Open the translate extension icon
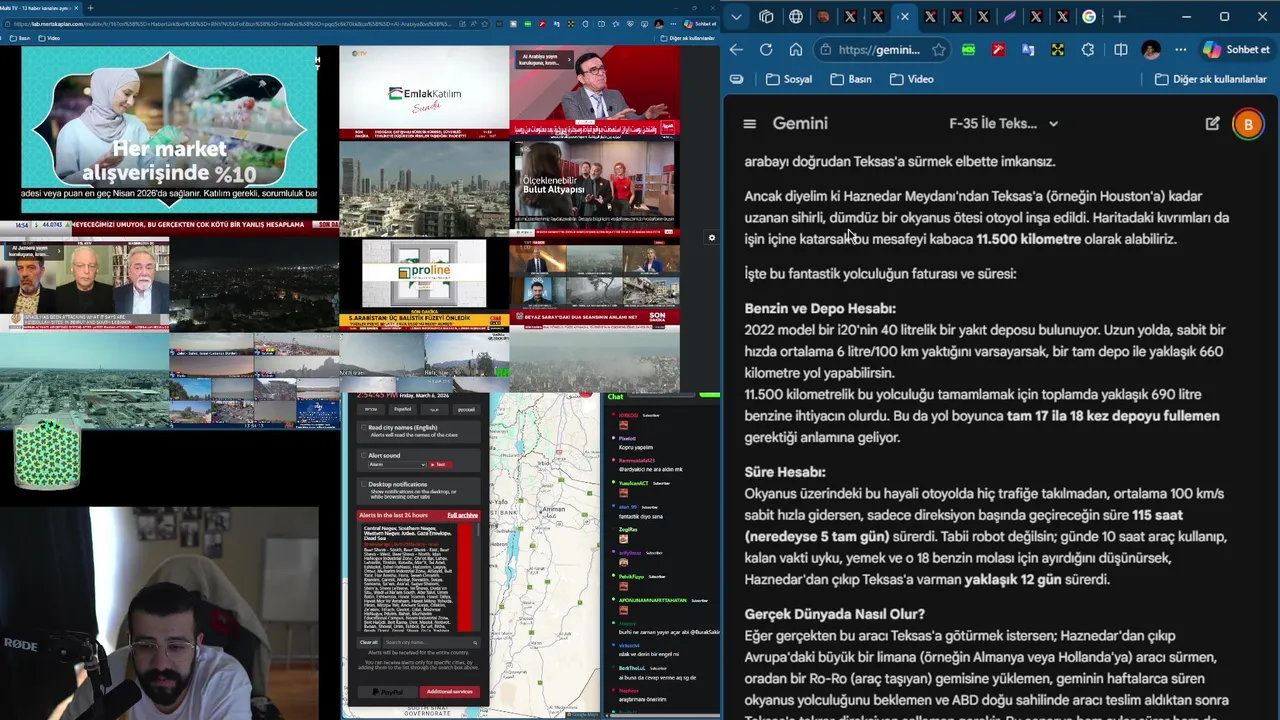 [1028, 49]
